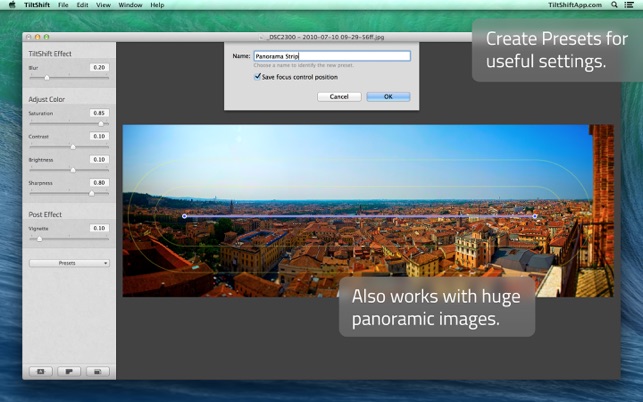Click "Choose a name to identify" hint text
Screen dimensions: 643x402
(x=303, y=65)
